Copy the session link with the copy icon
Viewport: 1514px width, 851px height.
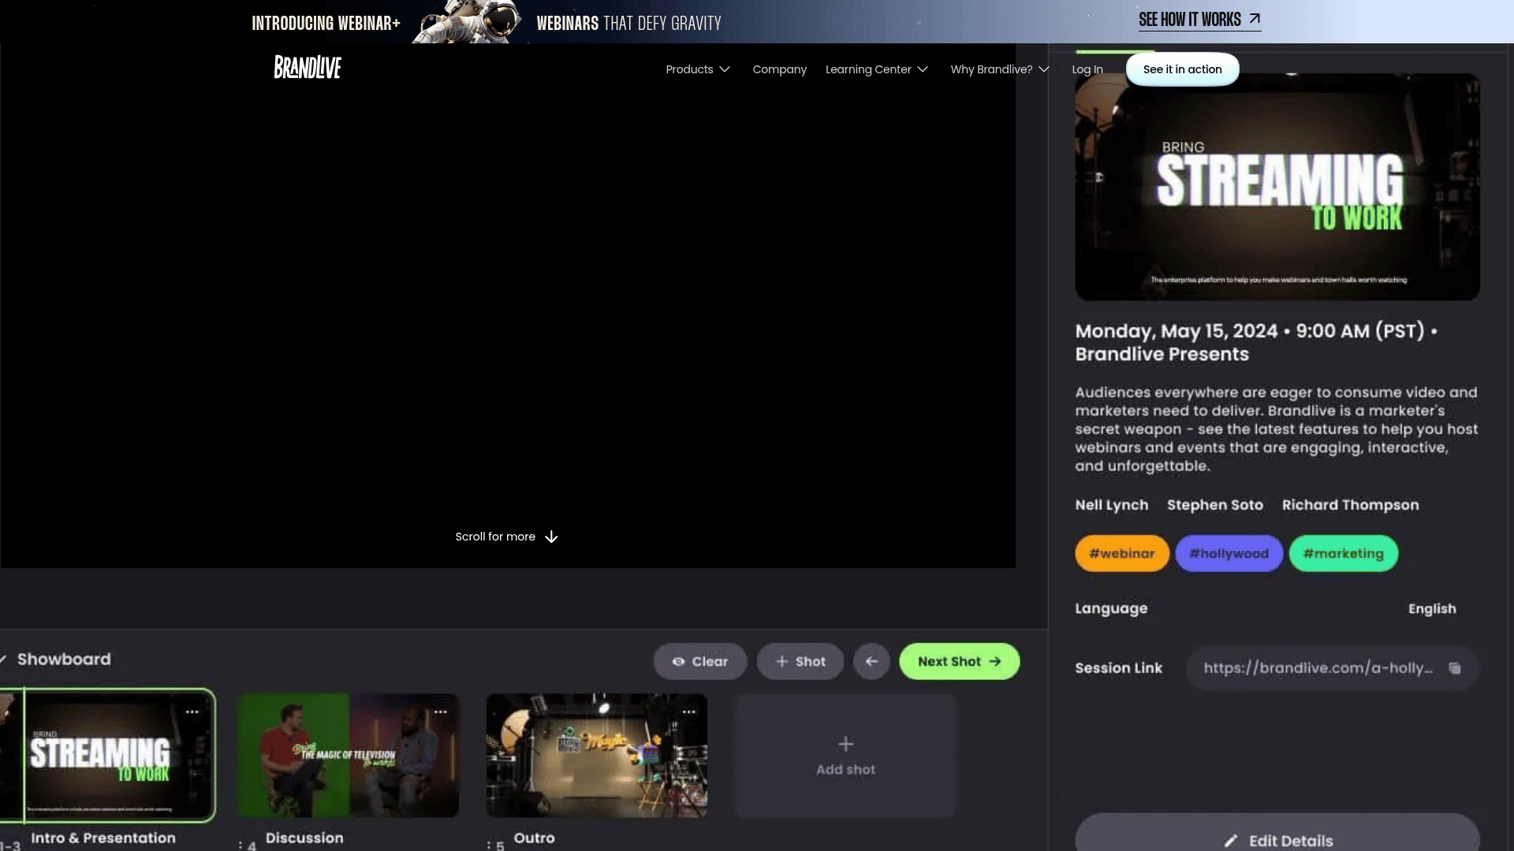coord(1455,668)
